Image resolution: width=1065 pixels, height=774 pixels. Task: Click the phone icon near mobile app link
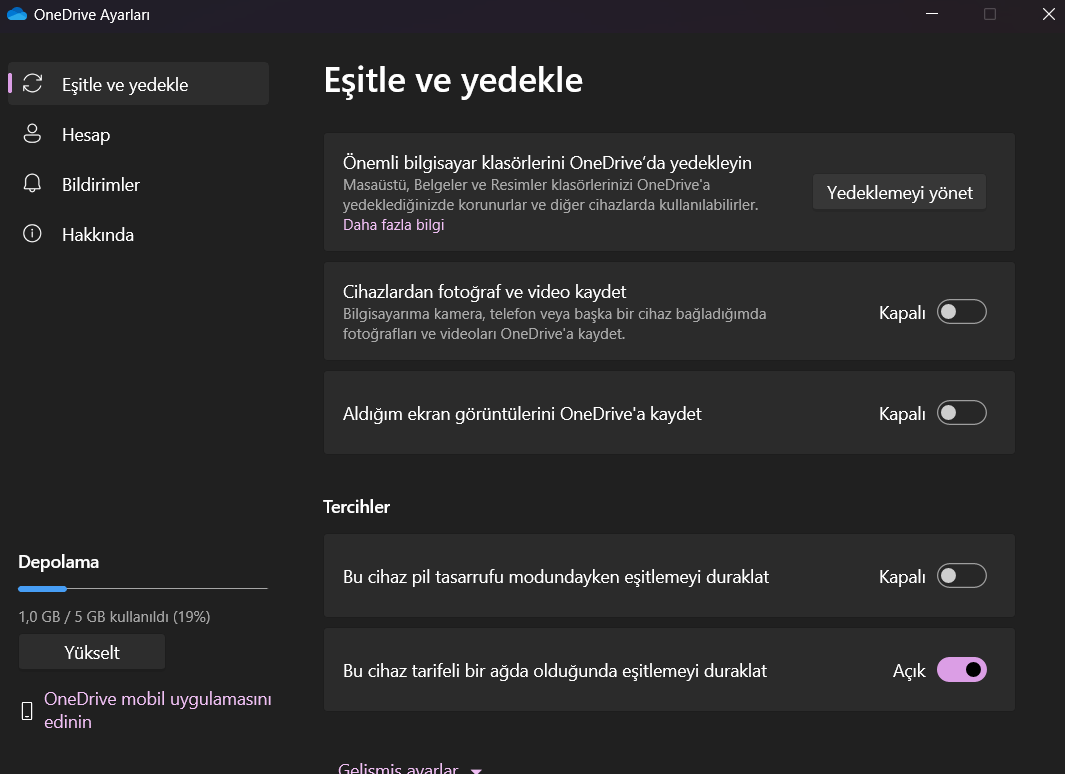27,711
